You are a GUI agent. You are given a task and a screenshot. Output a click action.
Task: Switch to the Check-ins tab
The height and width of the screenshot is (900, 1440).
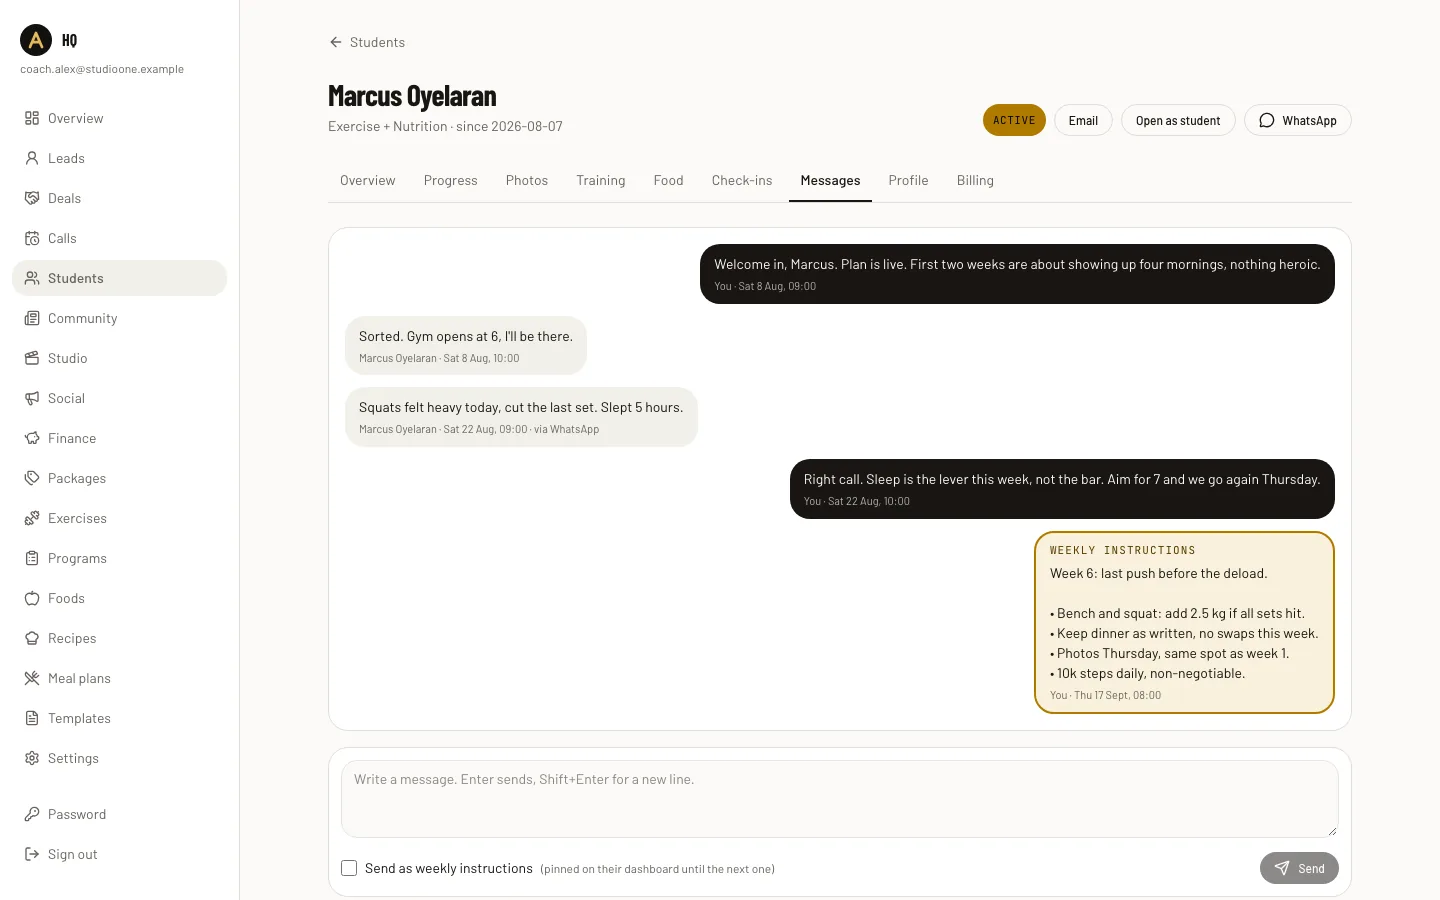(x=742, y=181)
